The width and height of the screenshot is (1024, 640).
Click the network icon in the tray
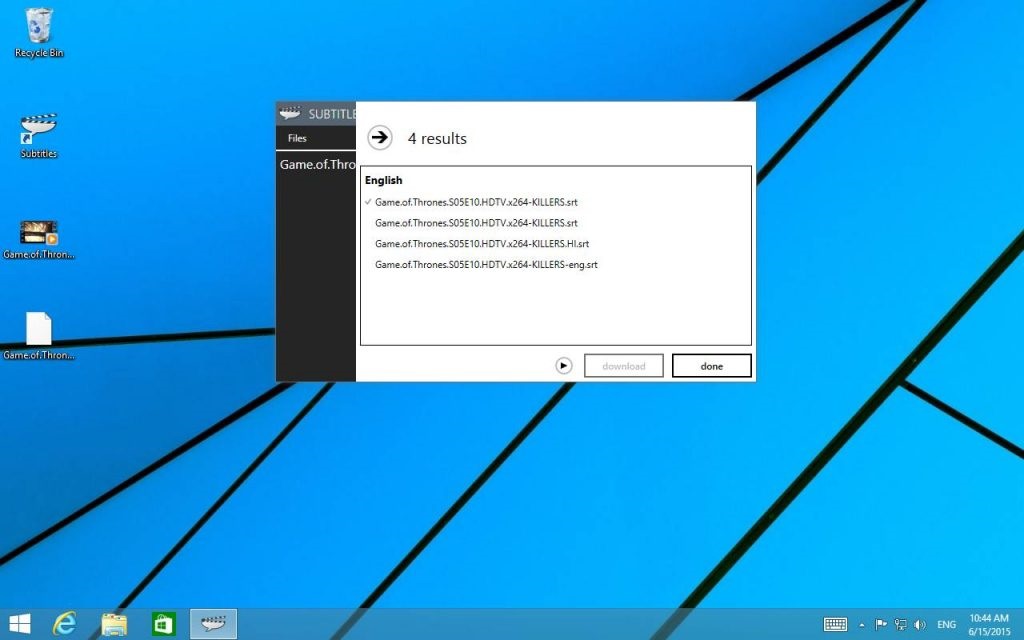pos(900,624)
